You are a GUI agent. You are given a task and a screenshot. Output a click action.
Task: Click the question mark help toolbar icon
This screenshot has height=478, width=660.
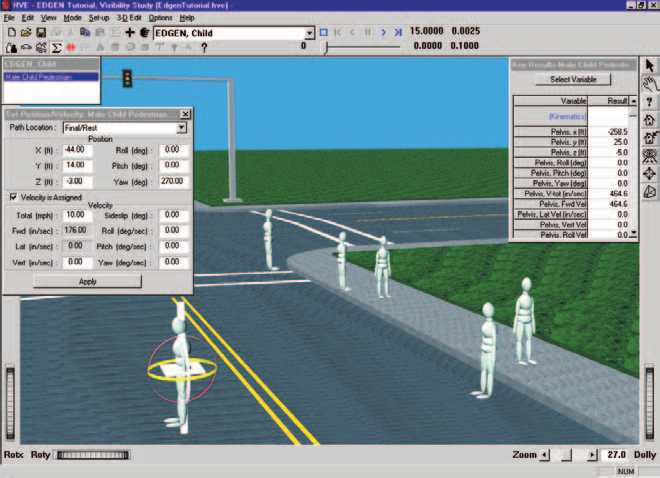[204, 48]
